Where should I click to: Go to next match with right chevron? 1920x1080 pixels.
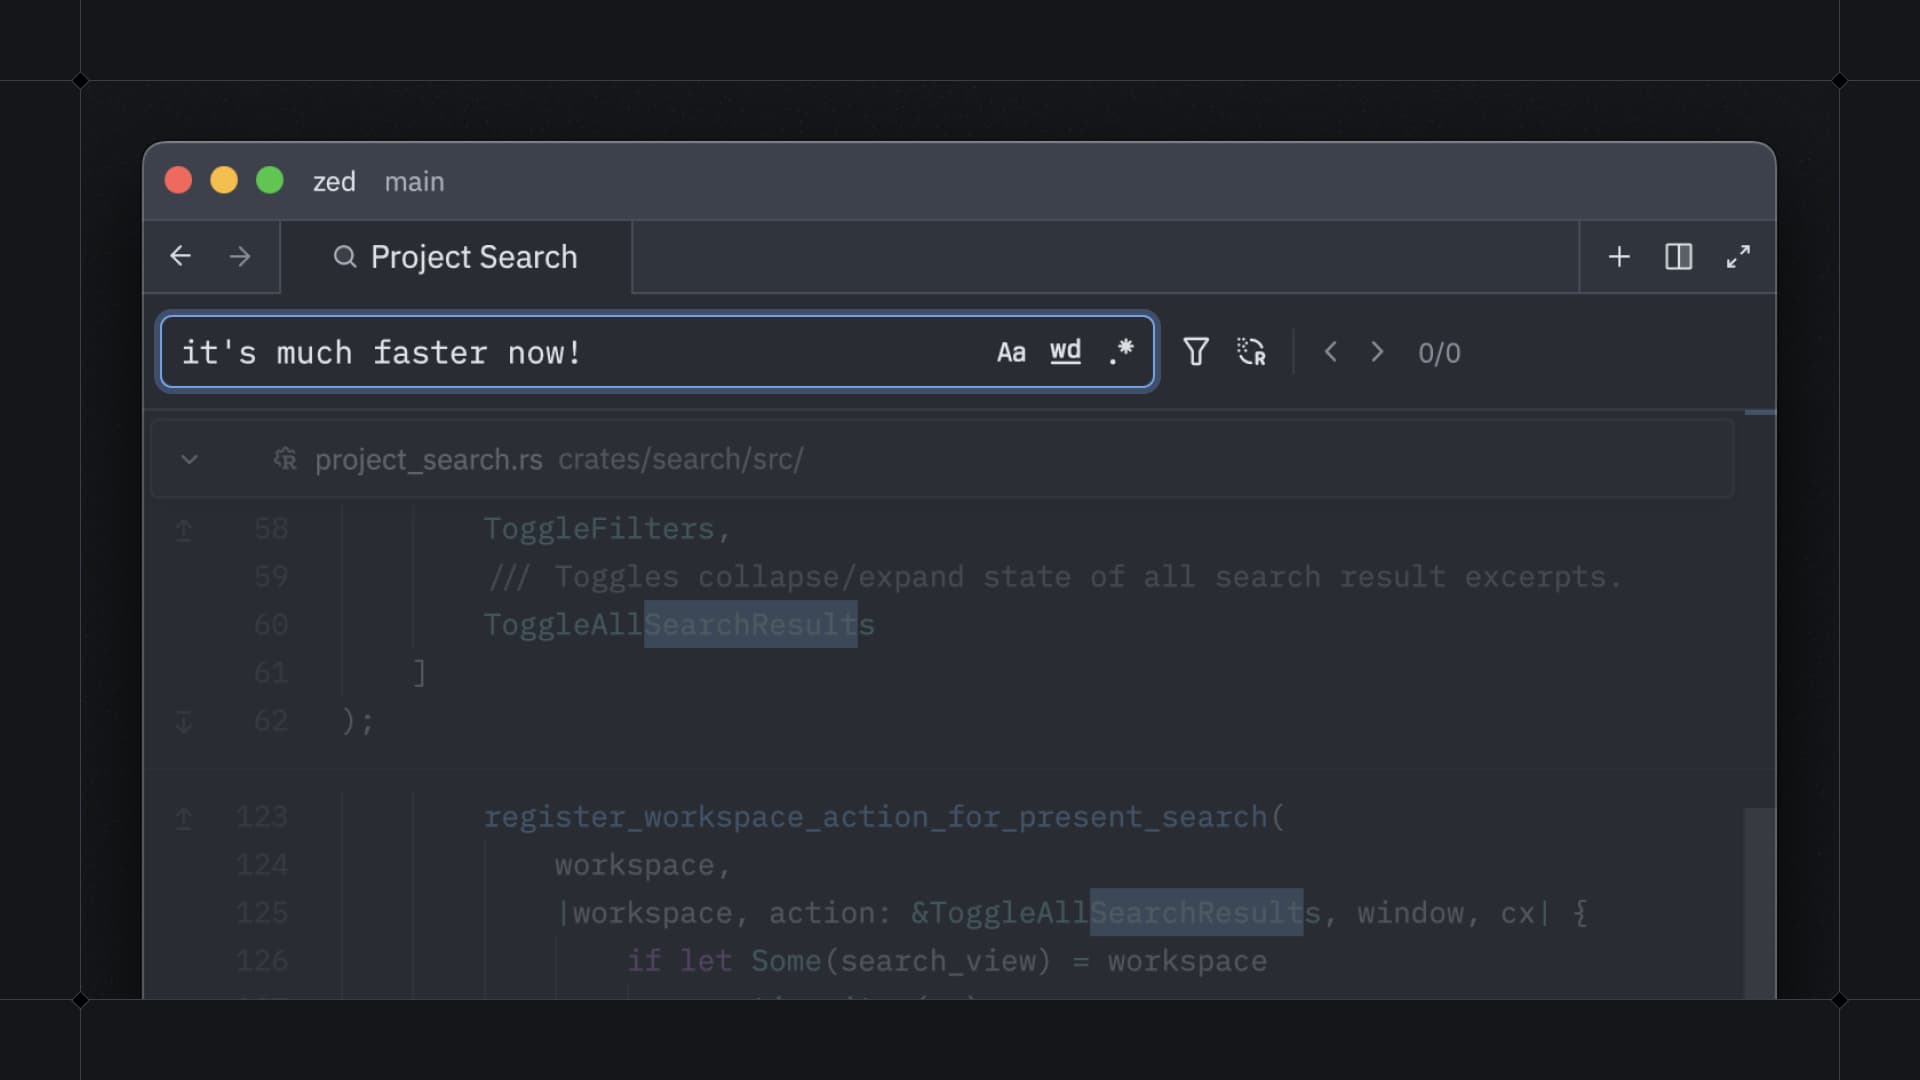pos(1377,352)
